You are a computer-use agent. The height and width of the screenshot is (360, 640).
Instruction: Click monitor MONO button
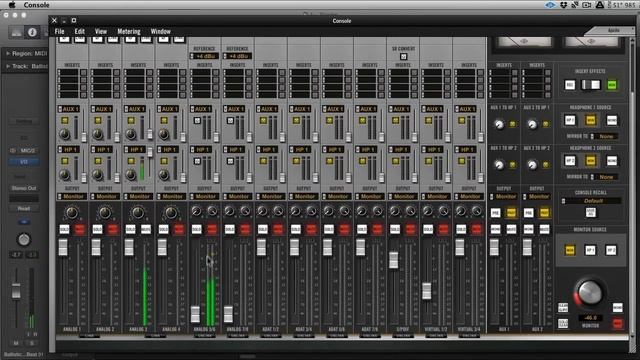point(618,307)
